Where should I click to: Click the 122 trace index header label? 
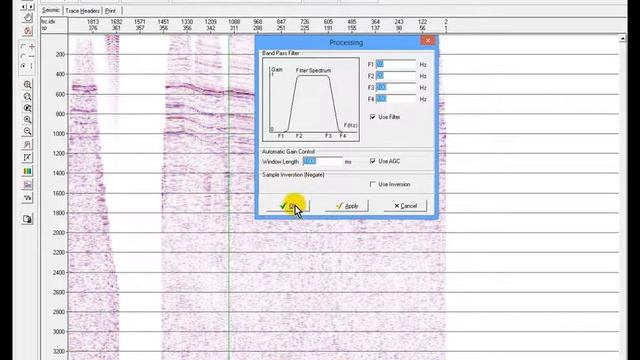click(422, 22)
